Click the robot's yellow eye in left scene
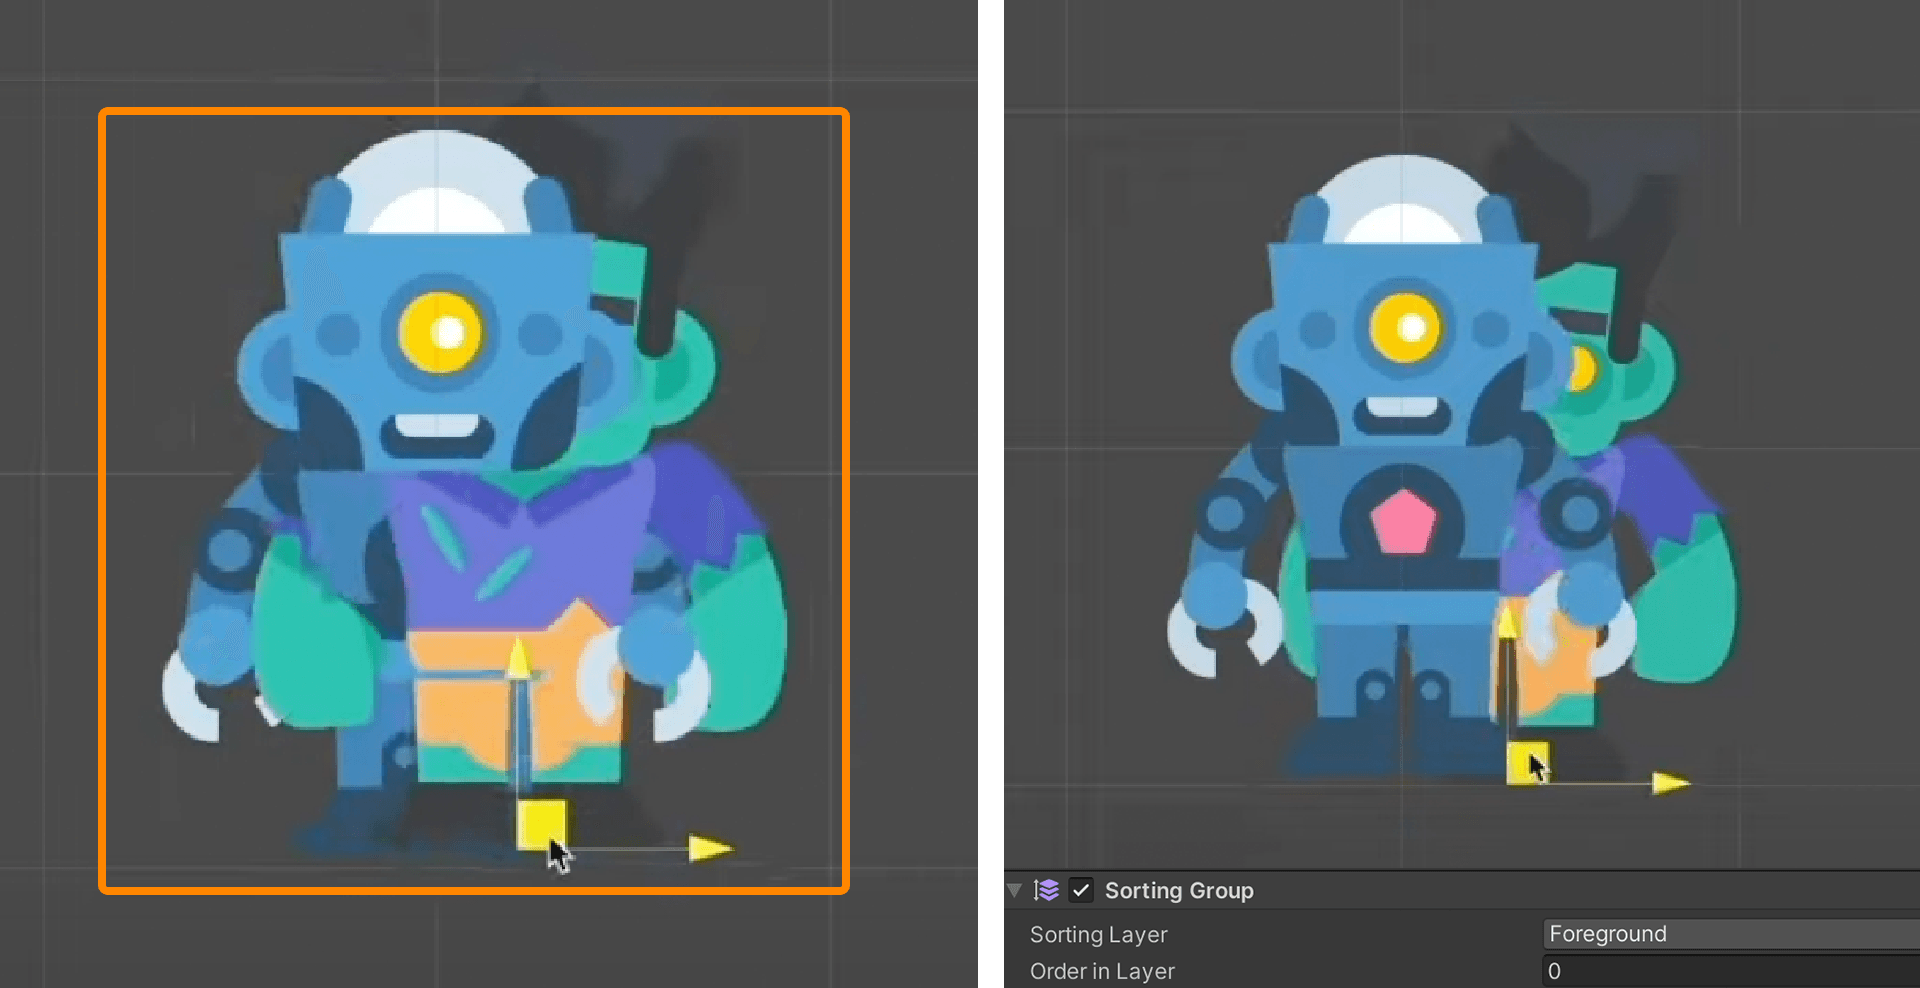Screen dimensions: 1920x988 (x=441, y=331)
